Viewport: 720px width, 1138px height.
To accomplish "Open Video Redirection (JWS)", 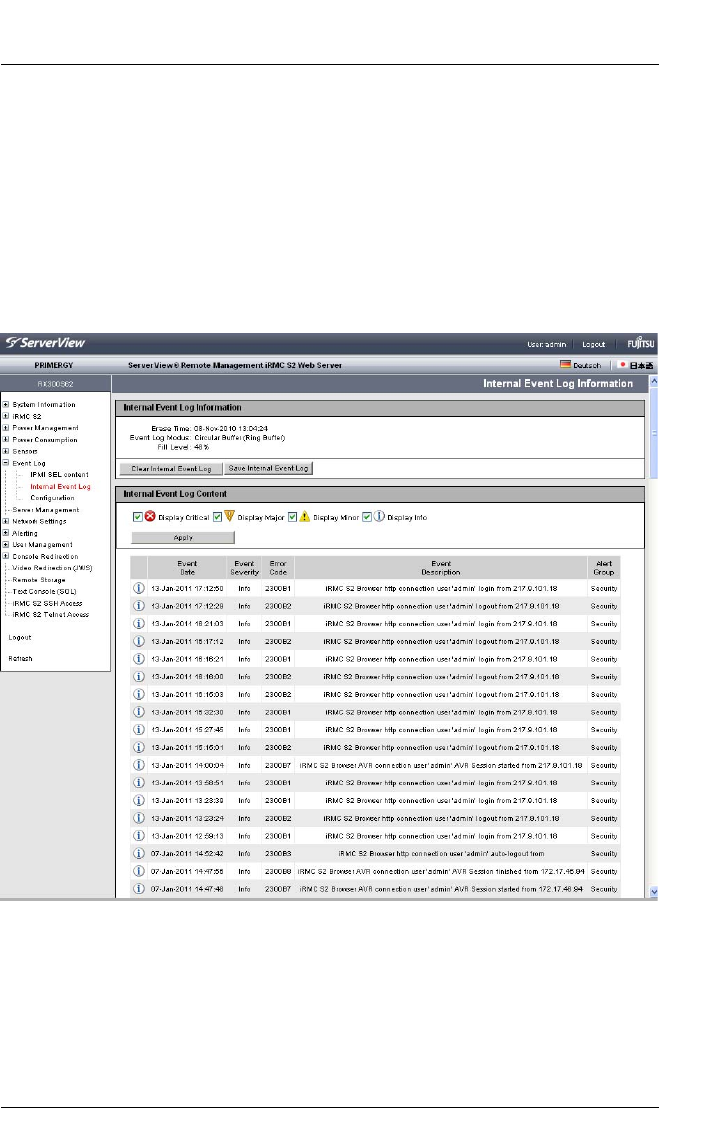I will [x=52, y=568].
